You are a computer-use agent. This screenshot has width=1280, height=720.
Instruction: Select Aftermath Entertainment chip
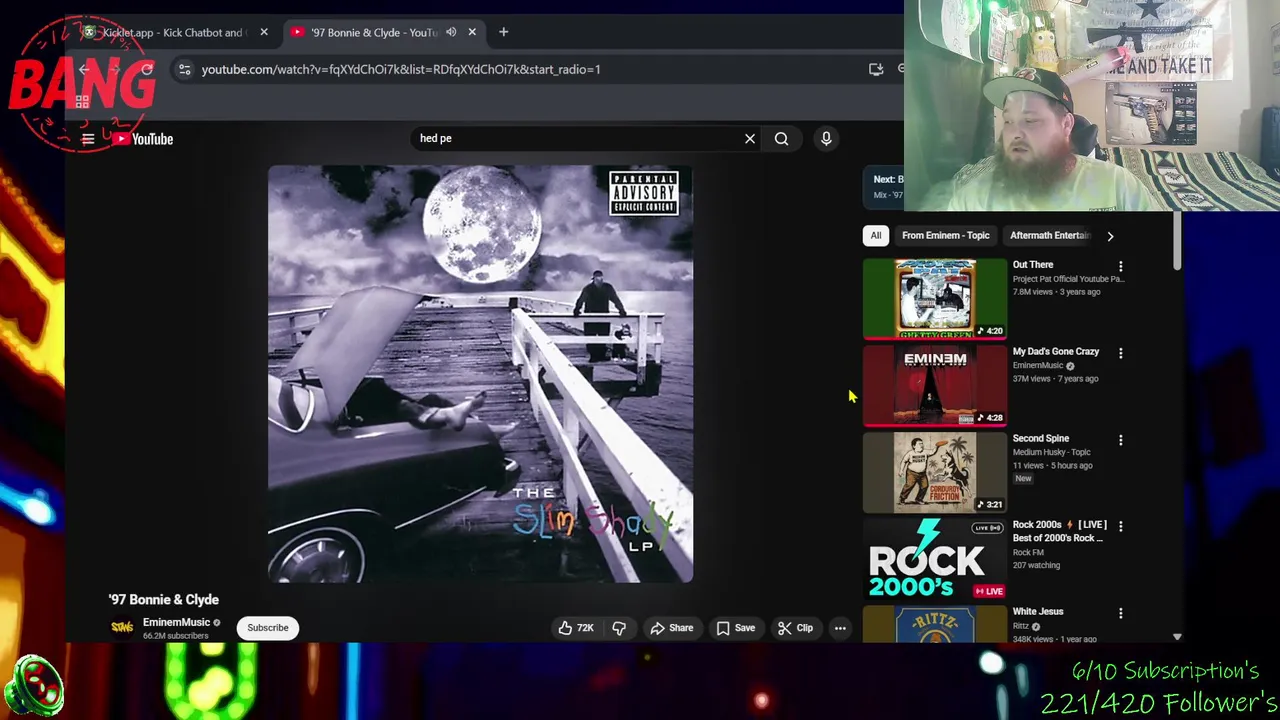click(1049, 236)
